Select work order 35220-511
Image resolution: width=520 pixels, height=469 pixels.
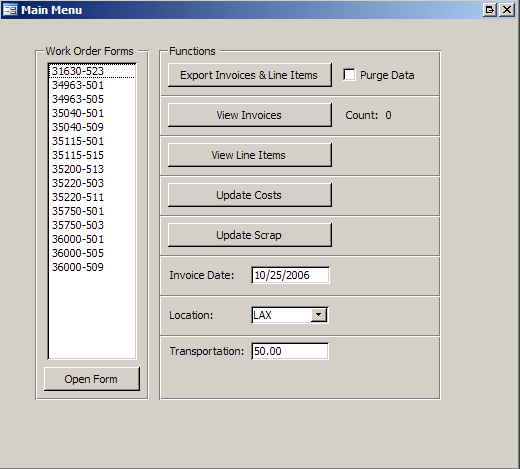(92, 197)
